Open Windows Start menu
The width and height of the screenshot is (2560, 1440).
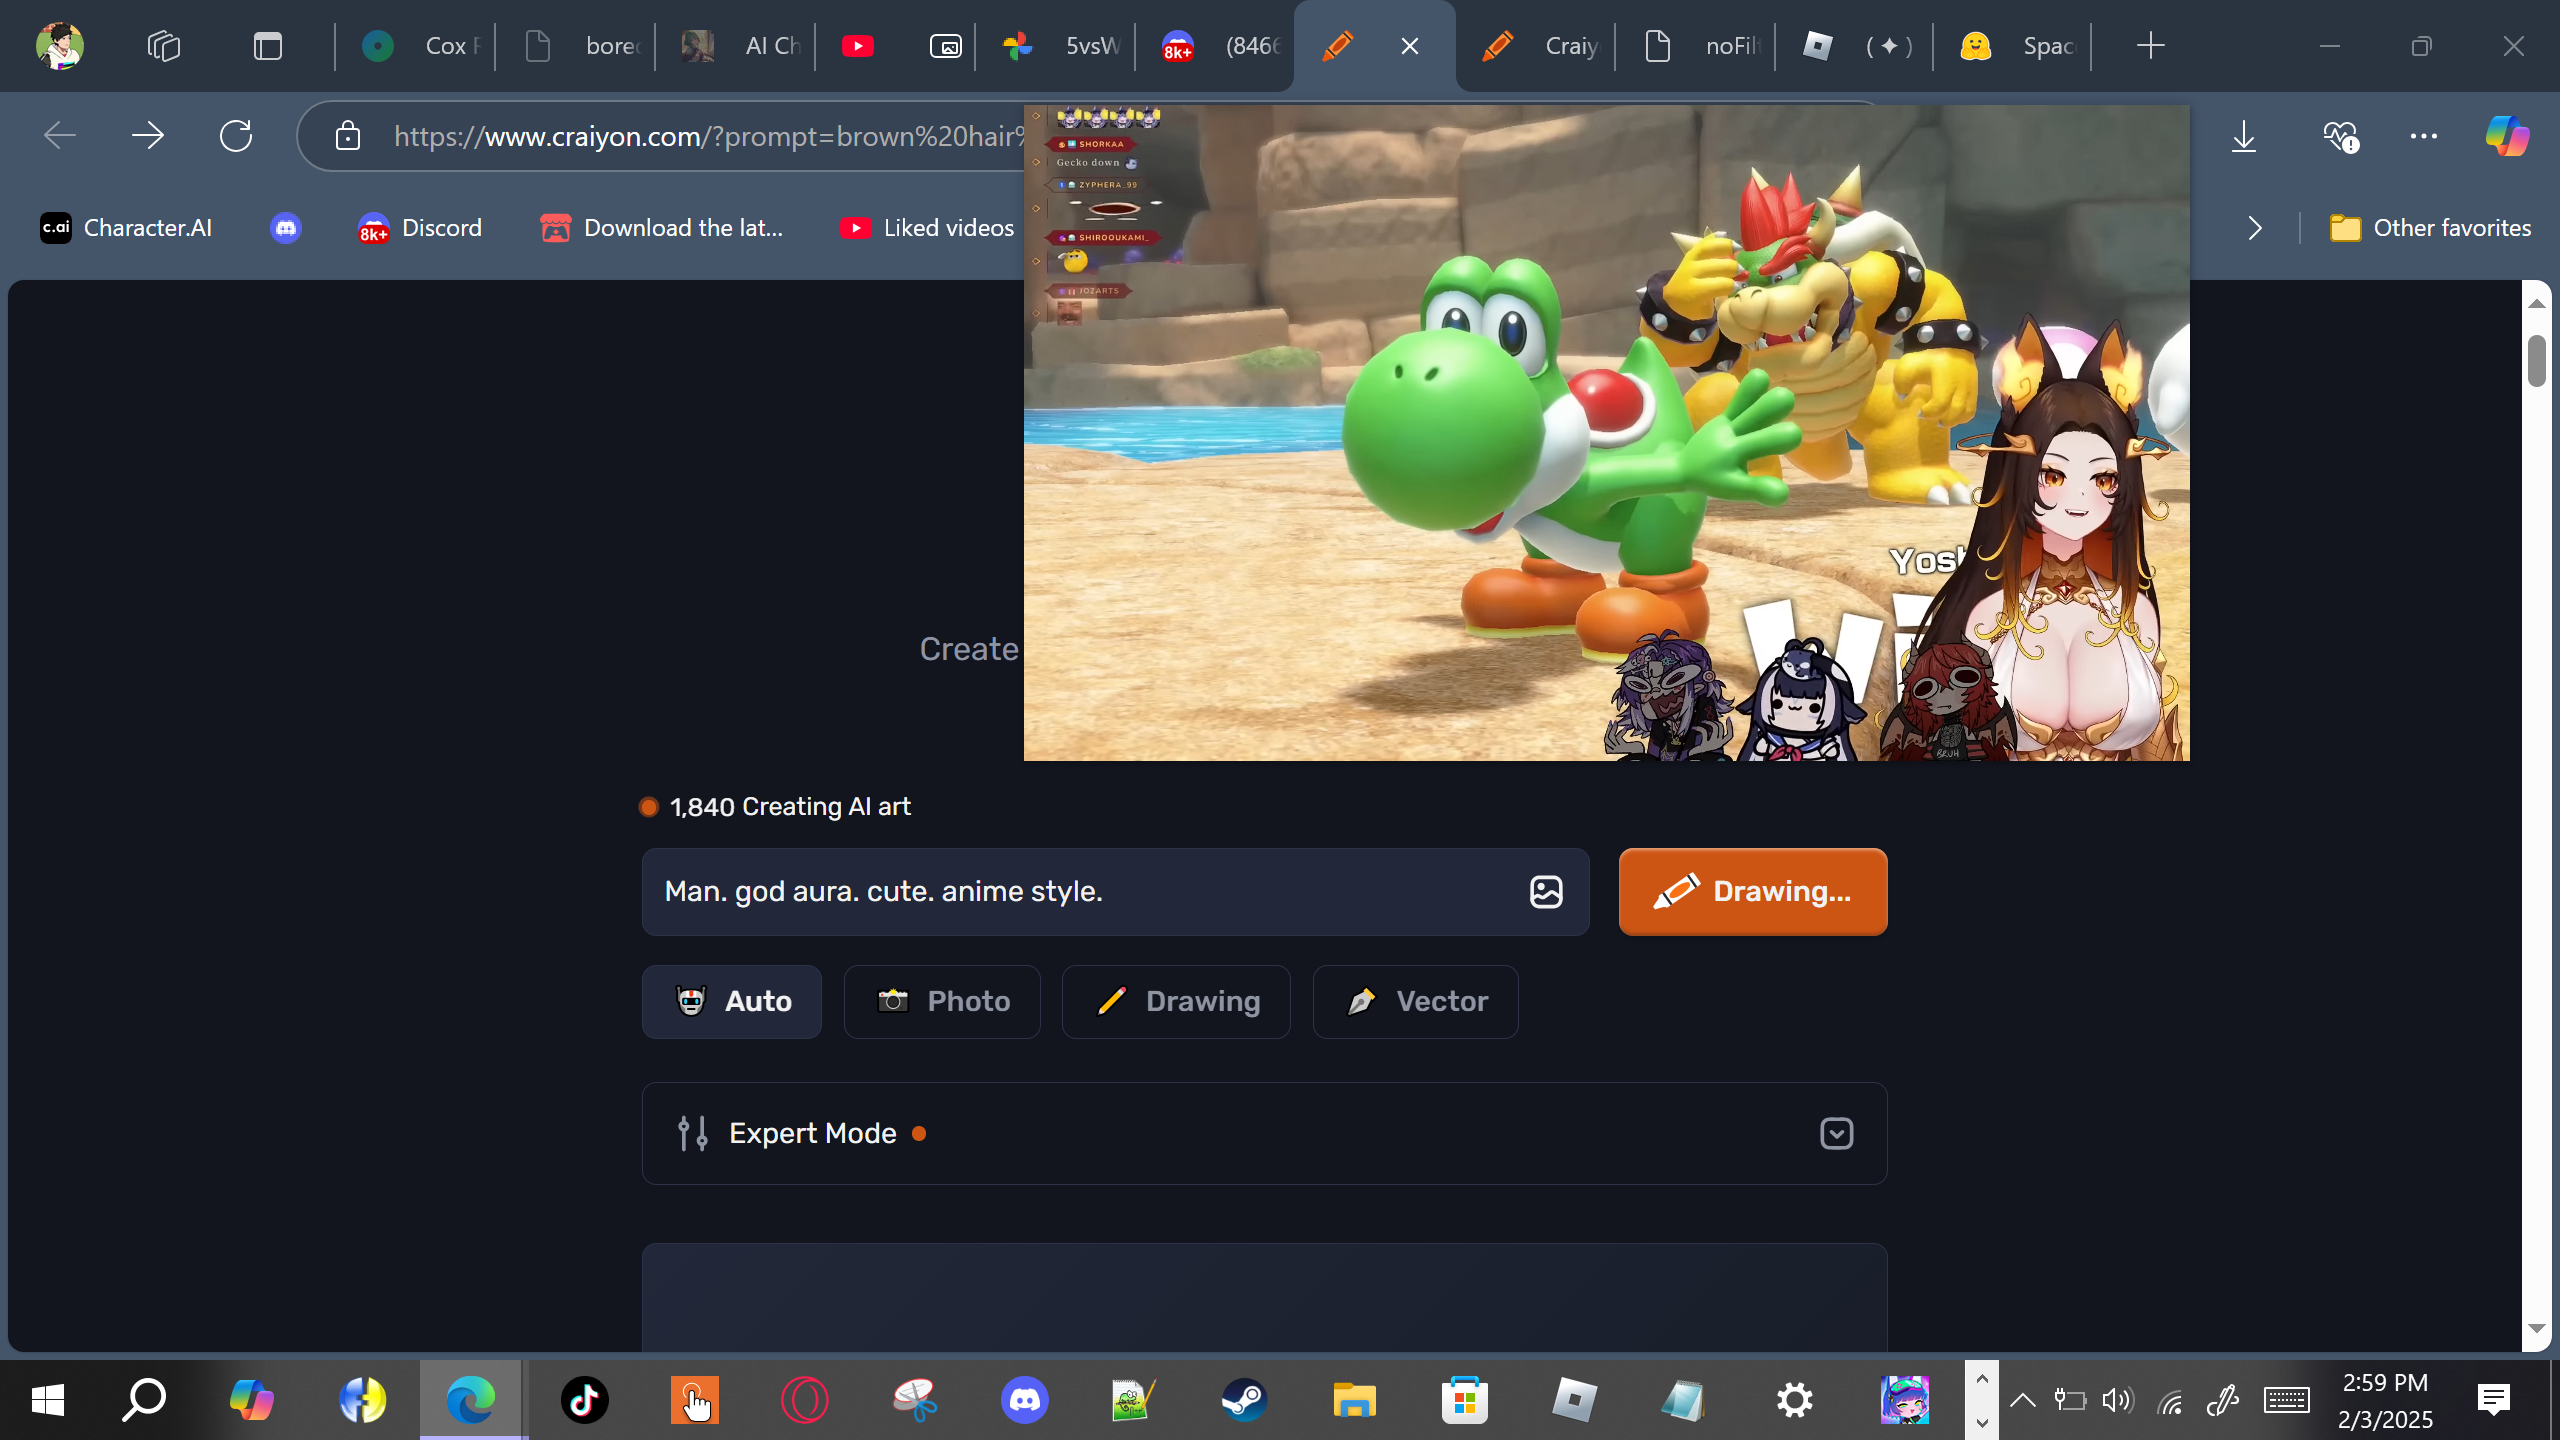click(48, 1400)
